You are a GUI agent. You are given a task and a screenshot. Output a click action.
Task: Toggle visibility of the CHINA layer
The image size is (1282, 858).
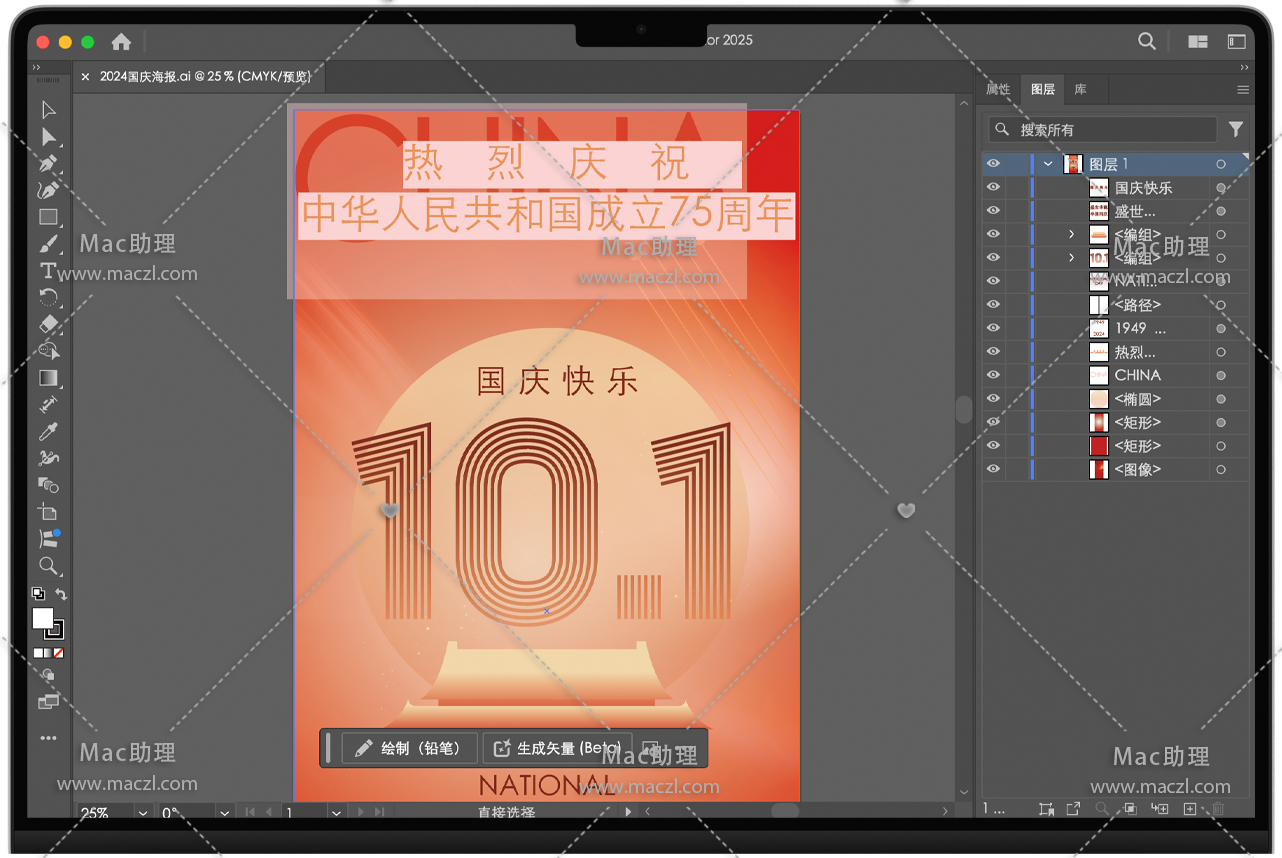(x=993, y=375)
